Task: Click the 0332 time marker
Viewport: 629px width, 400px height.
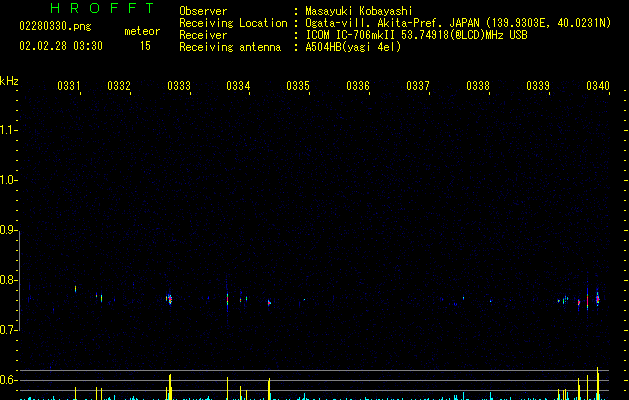Action: (119, 86)
